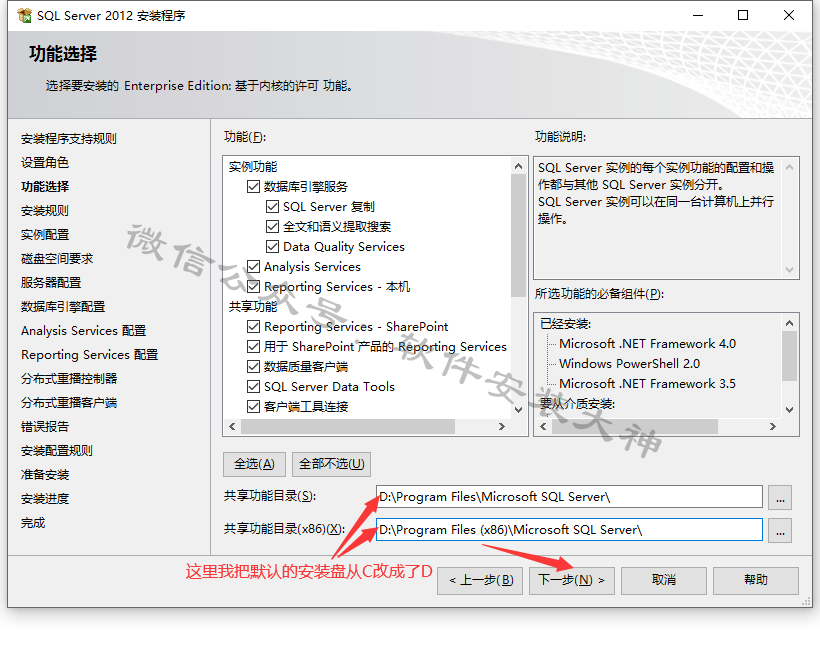Toggle the 数据库引擎服务 checkbox

(x=253, y=187)
